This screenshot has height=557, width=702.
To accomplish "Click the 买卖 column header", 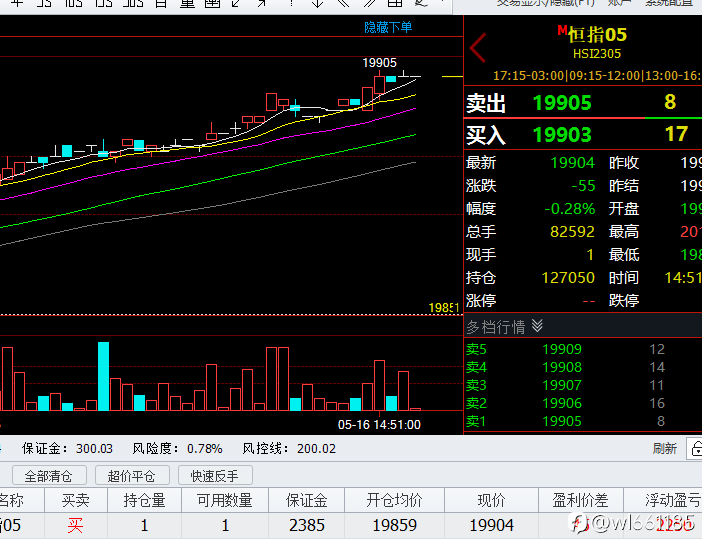I will pos(76,500).
